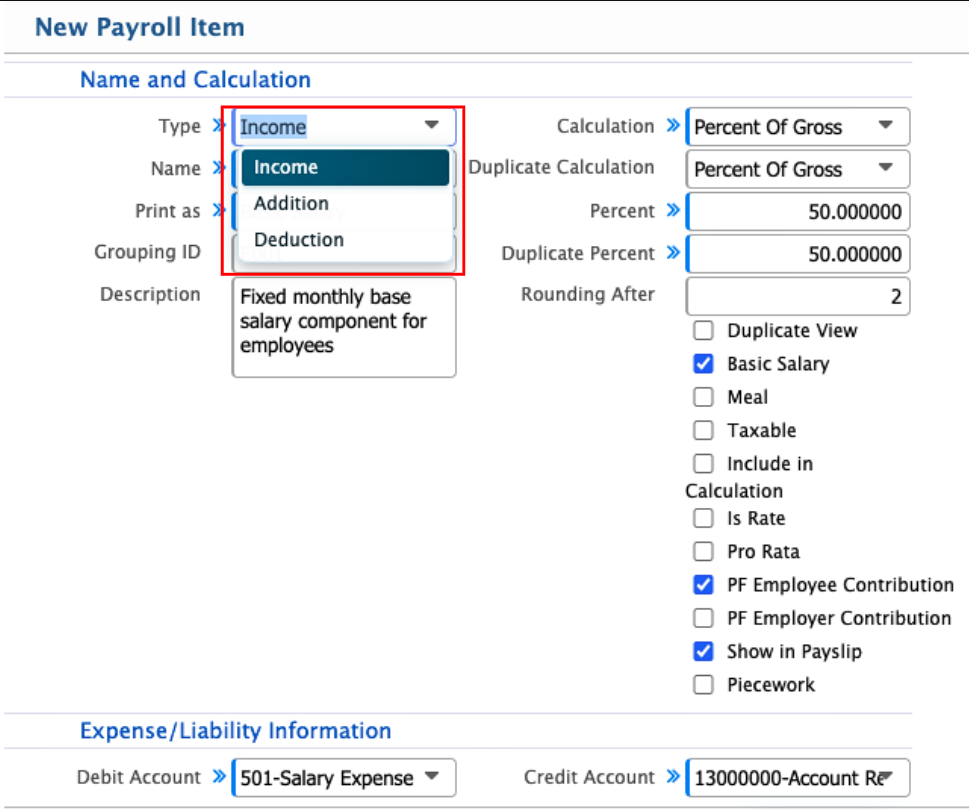
Task: Tick the Meal checkbox
Action: pos(704,398)
